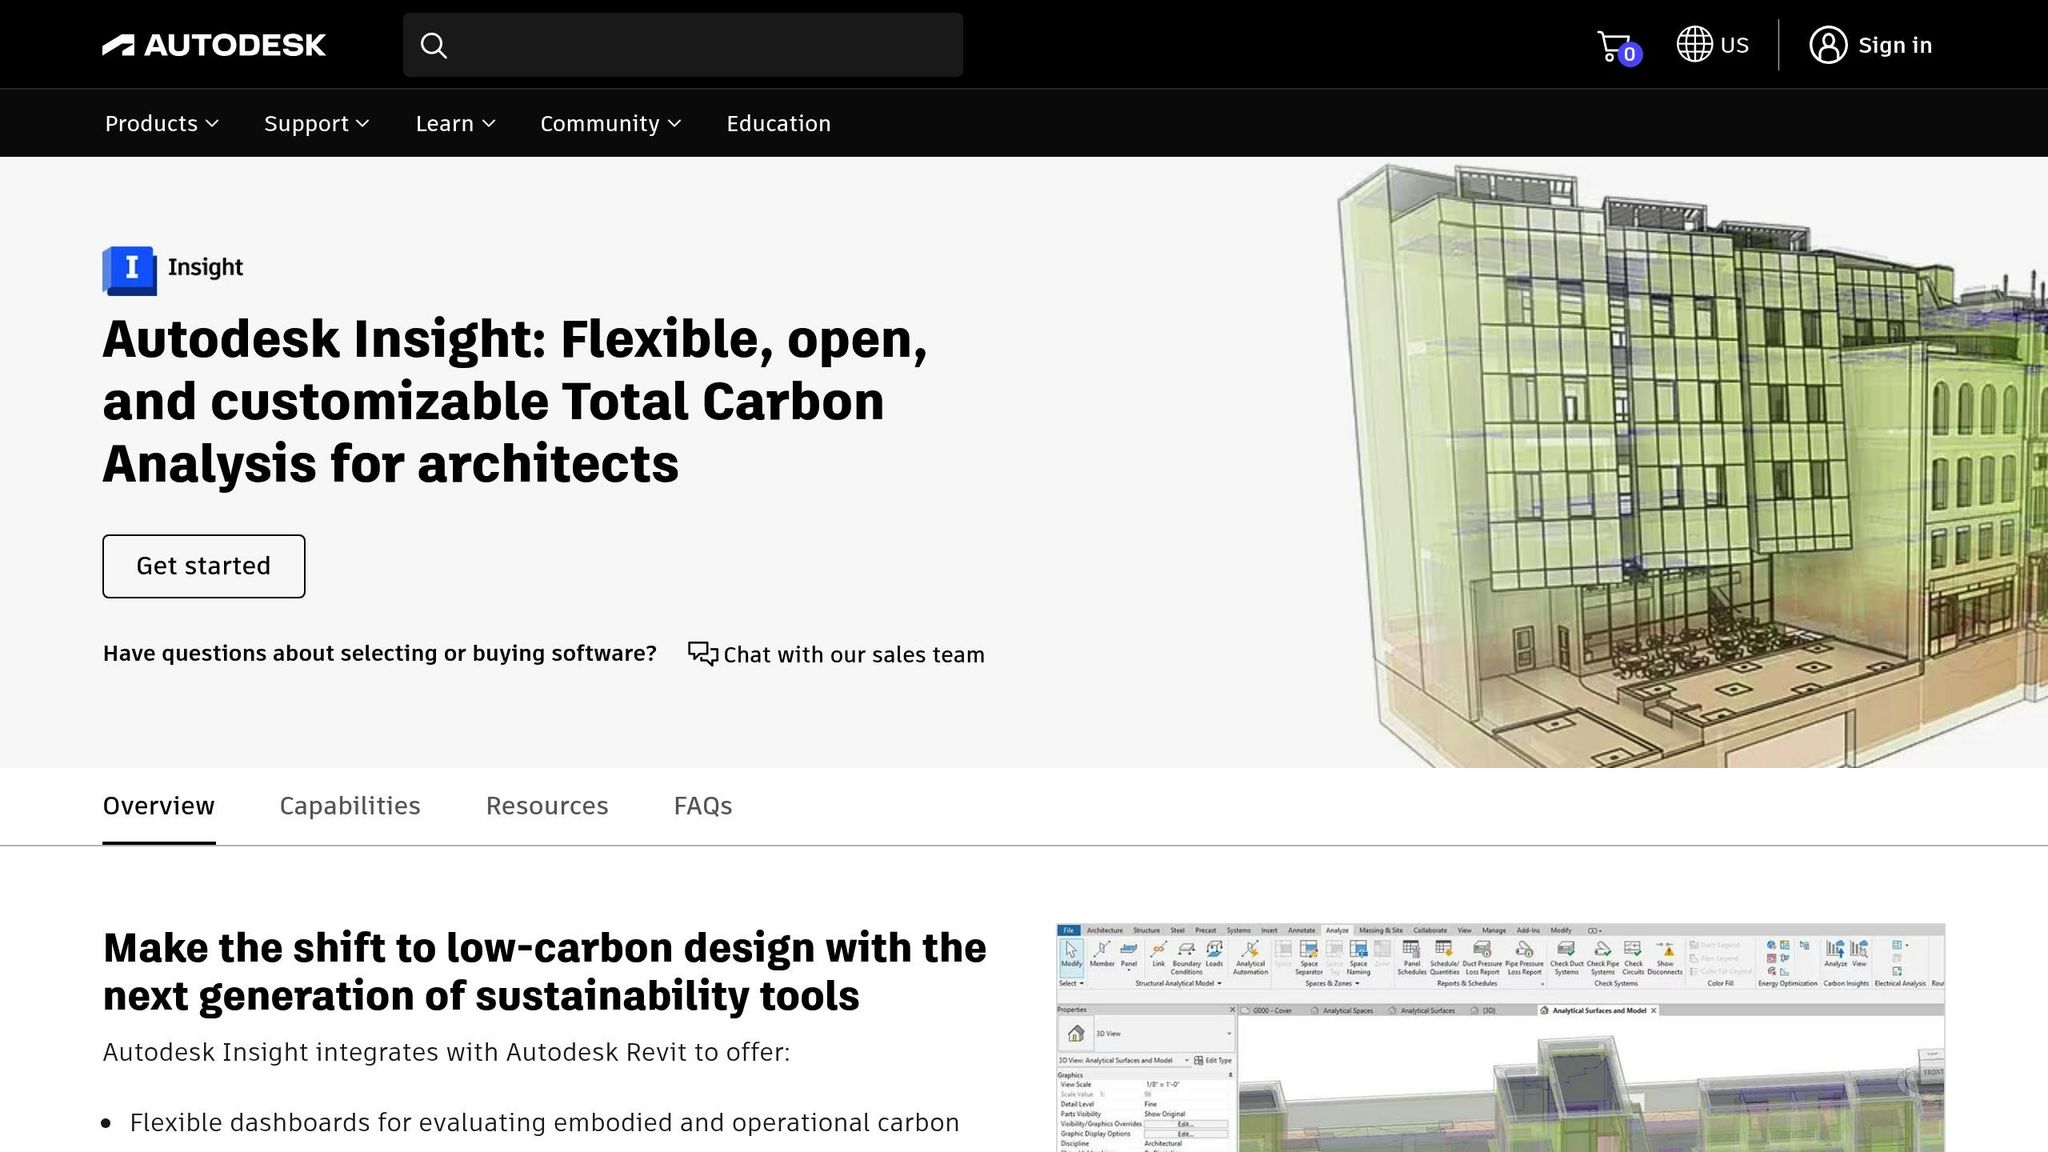Screen dimensions: 2048x1152
Task: Expand the Learn menu
Action: (x=456, y=123)
